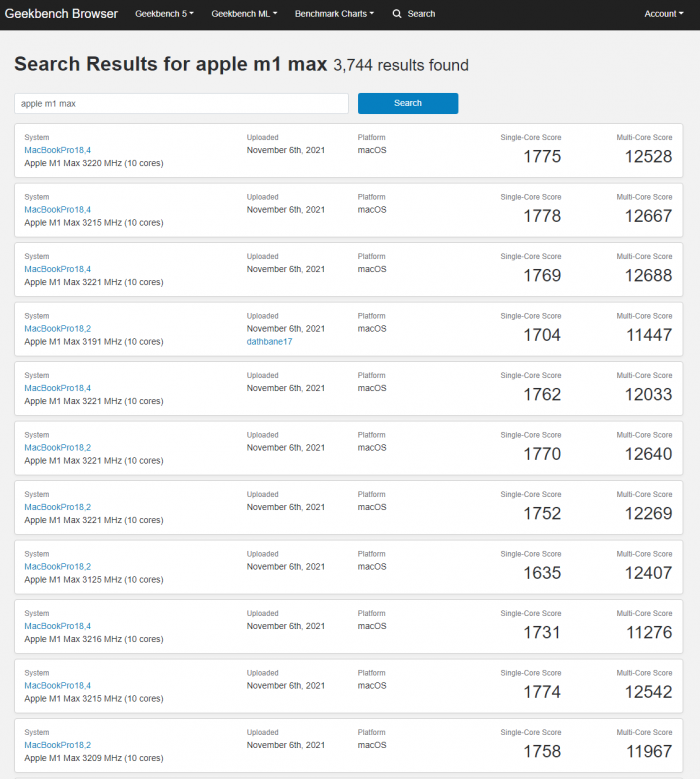Screen dimensions: 700x779
Task: Open MacBookPro18,2 result with multi-core 11967
Action: pyautogui.click(x=58, y=745)
